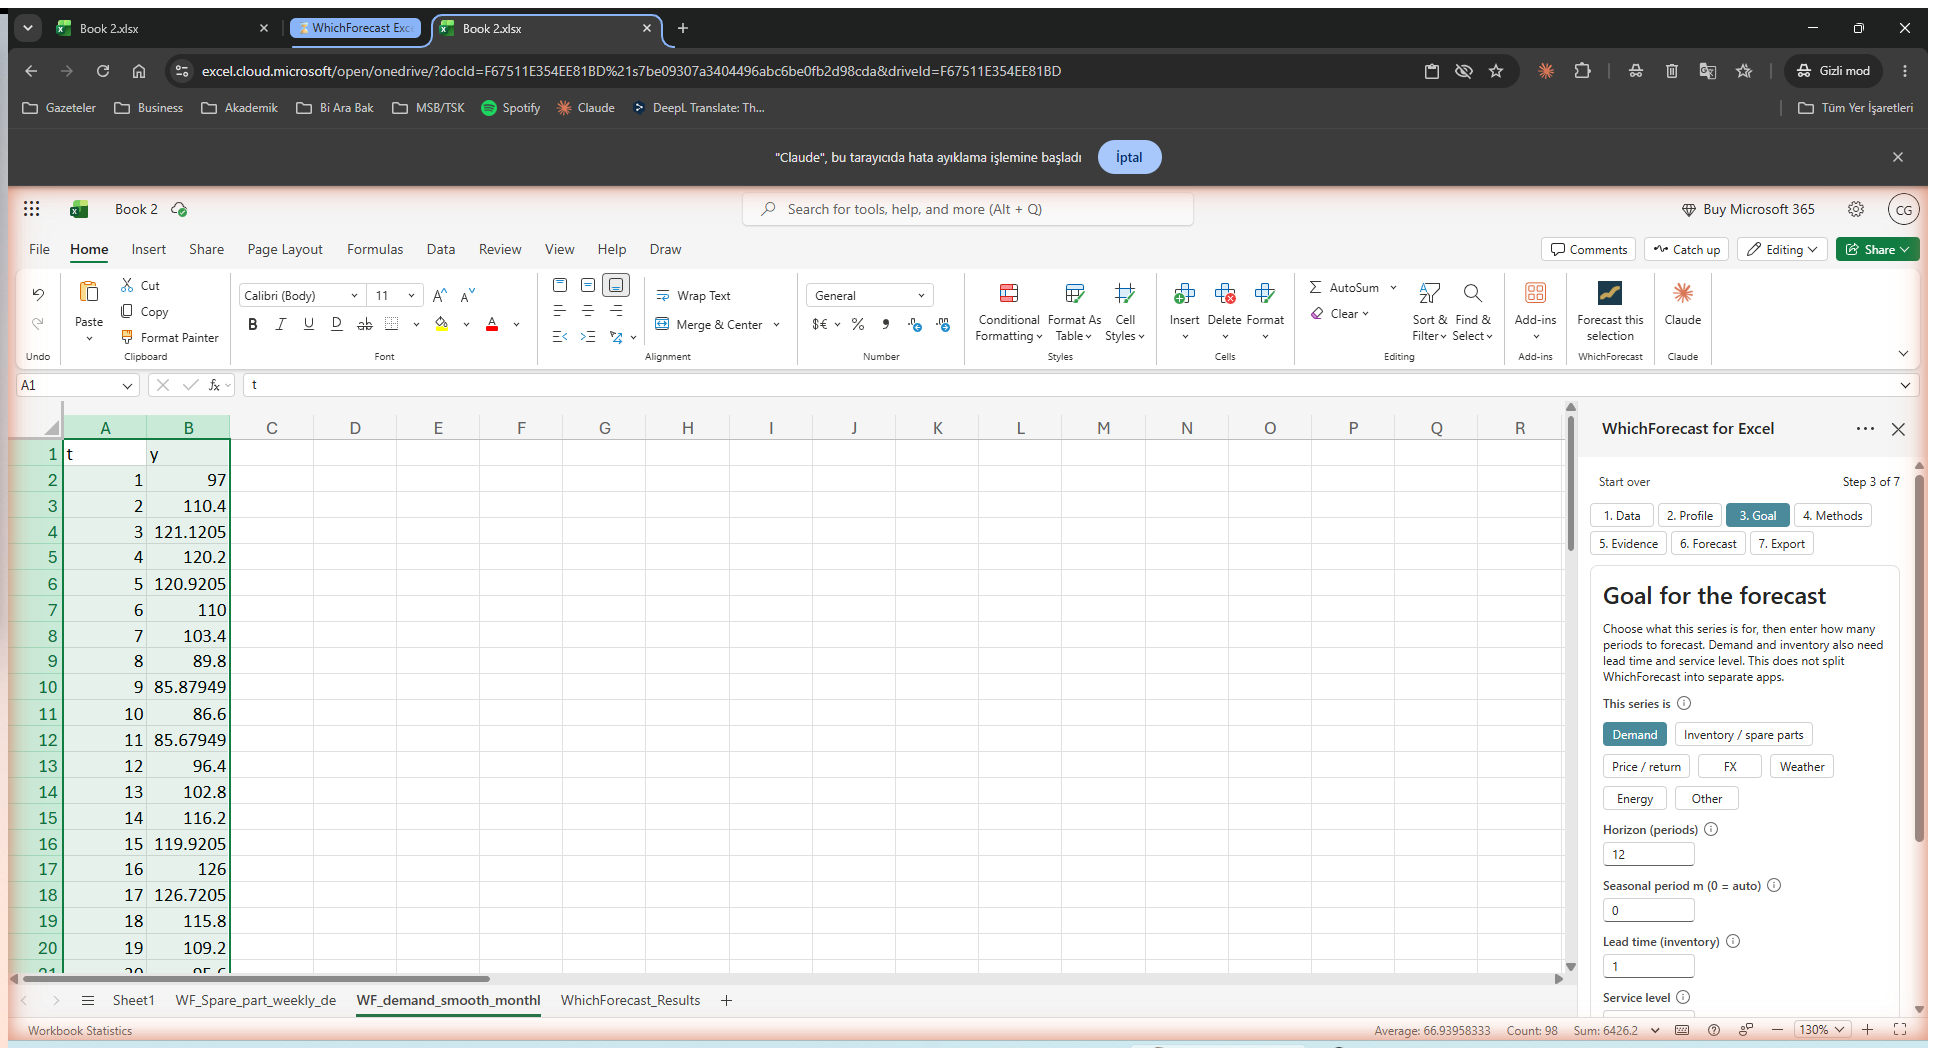Image resolution: width=1936 pixels, height=1048 pixels.
Task: Click the zoom in plus button
Action: pyautogui.click(x=1867, y=1029)
